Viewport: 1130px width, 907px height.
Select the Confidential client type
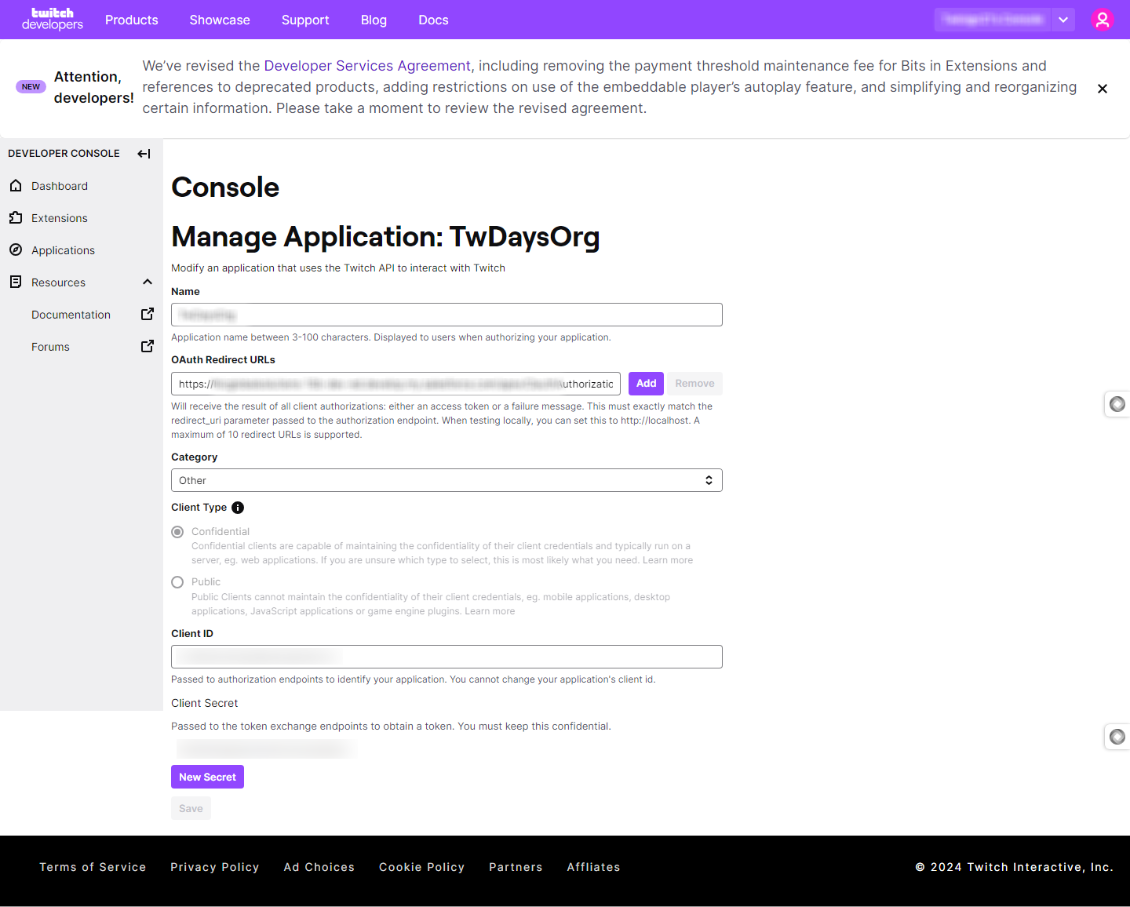(177, 532)
